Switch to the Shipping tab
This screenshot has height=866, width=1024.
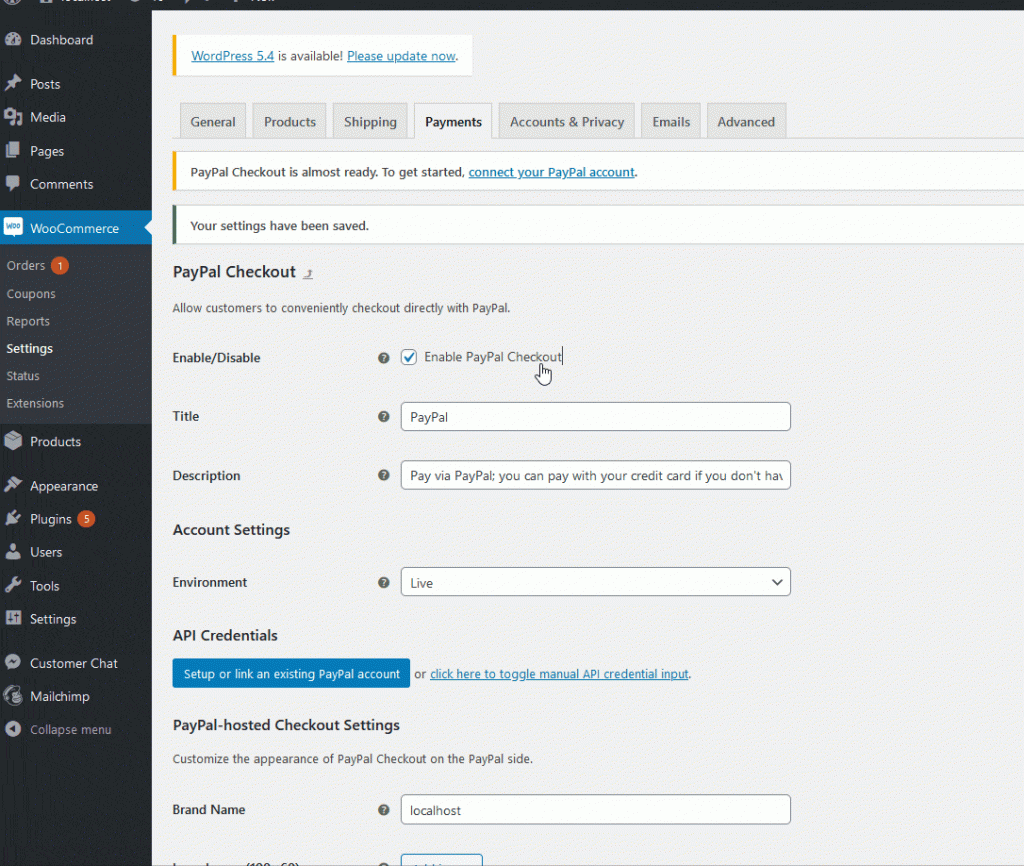tap(370, 121)
